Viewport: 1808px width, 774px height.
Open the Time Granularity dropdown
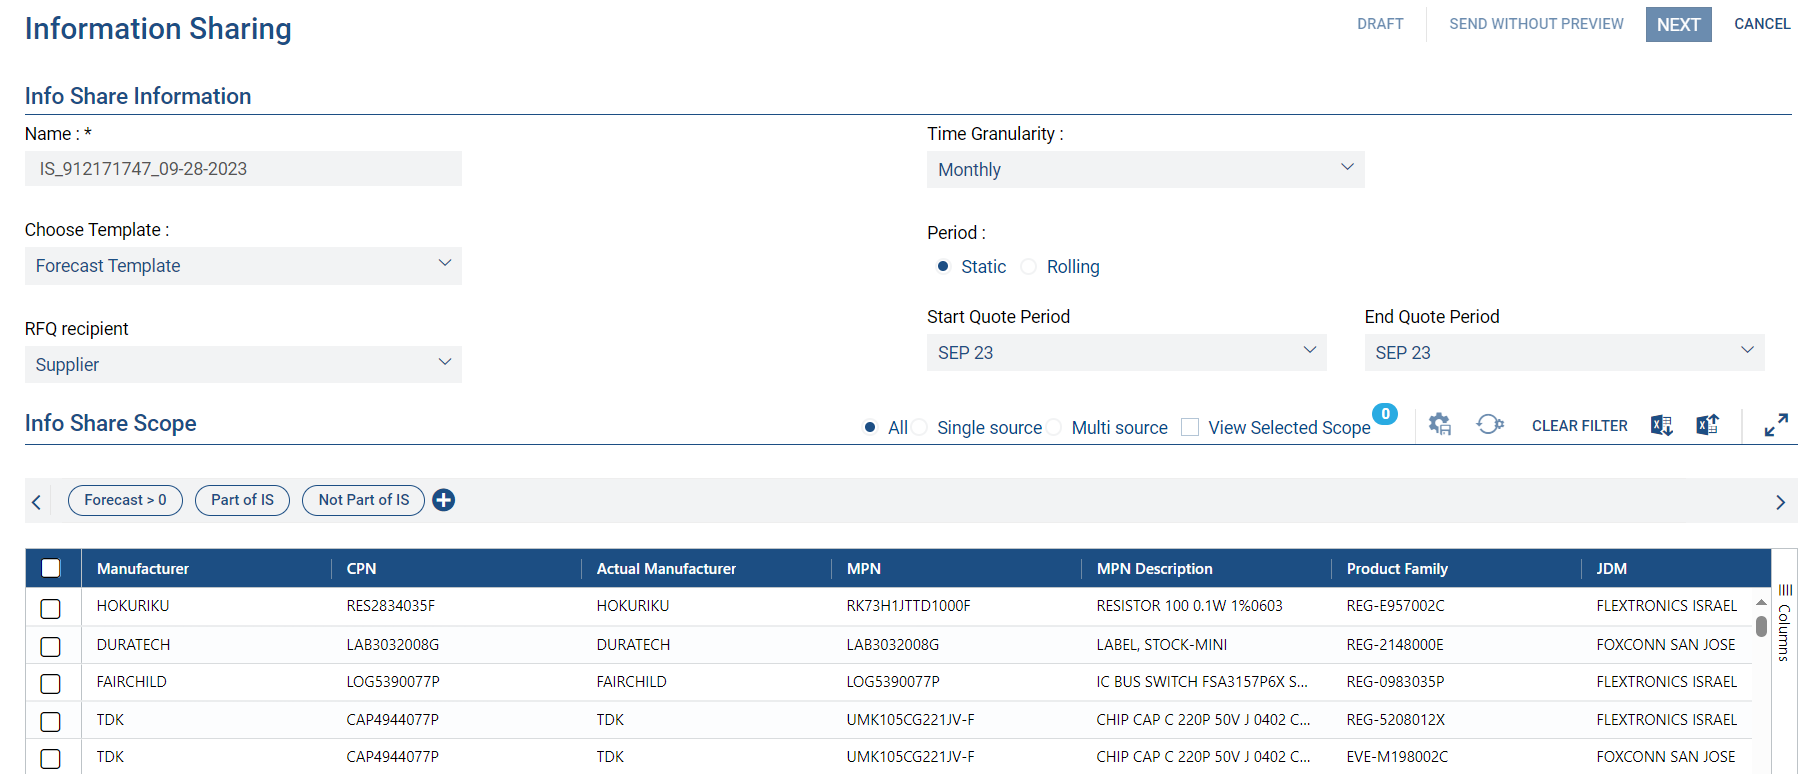1145,170
